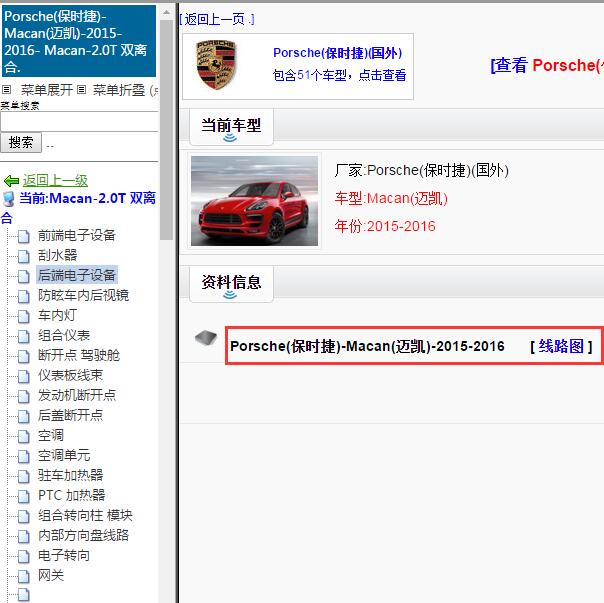
Task: Click 厂家:Porsche(保时捷)(国外) text
Action: (x=421, y=170)
